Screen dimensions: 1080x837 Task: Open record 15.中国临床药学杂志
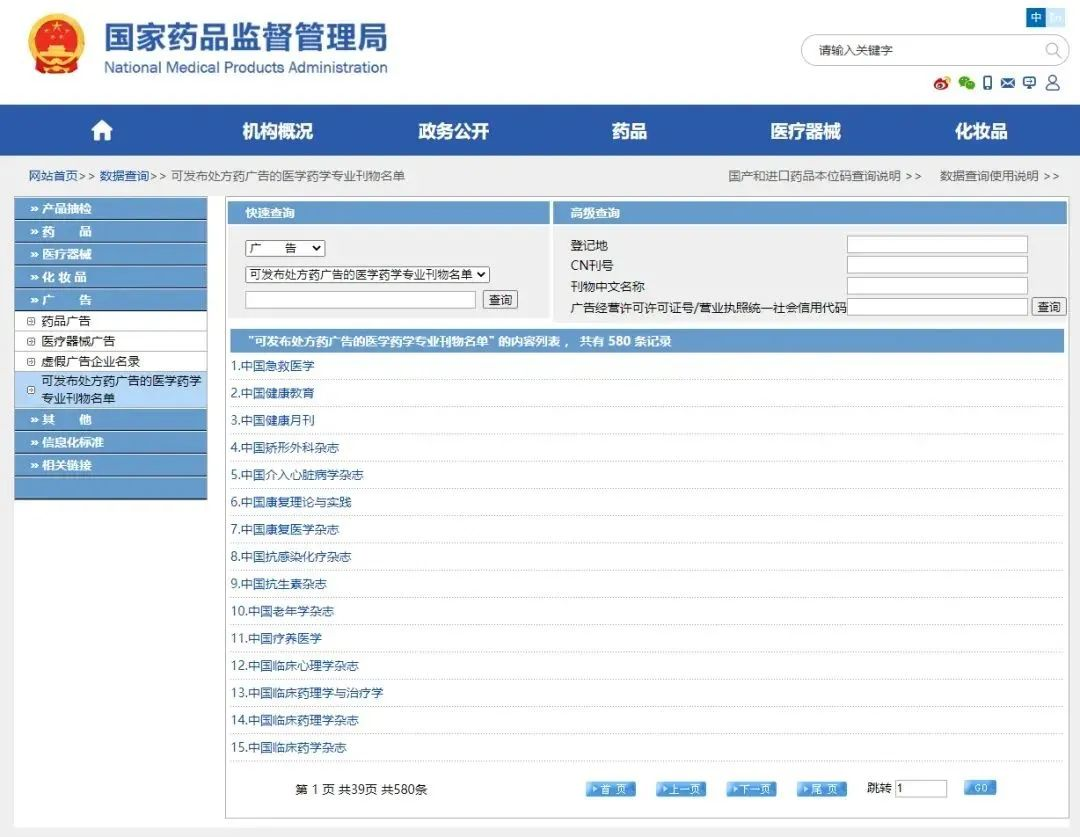tap(288, 747)
